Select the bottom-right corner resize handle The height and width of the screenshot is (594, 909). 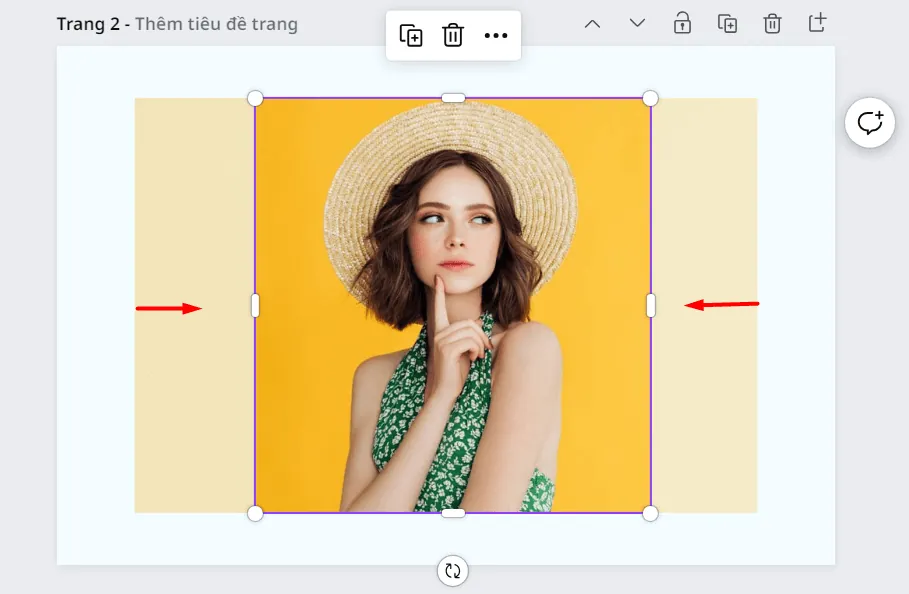pyautogui.click(x=650, y=513)
